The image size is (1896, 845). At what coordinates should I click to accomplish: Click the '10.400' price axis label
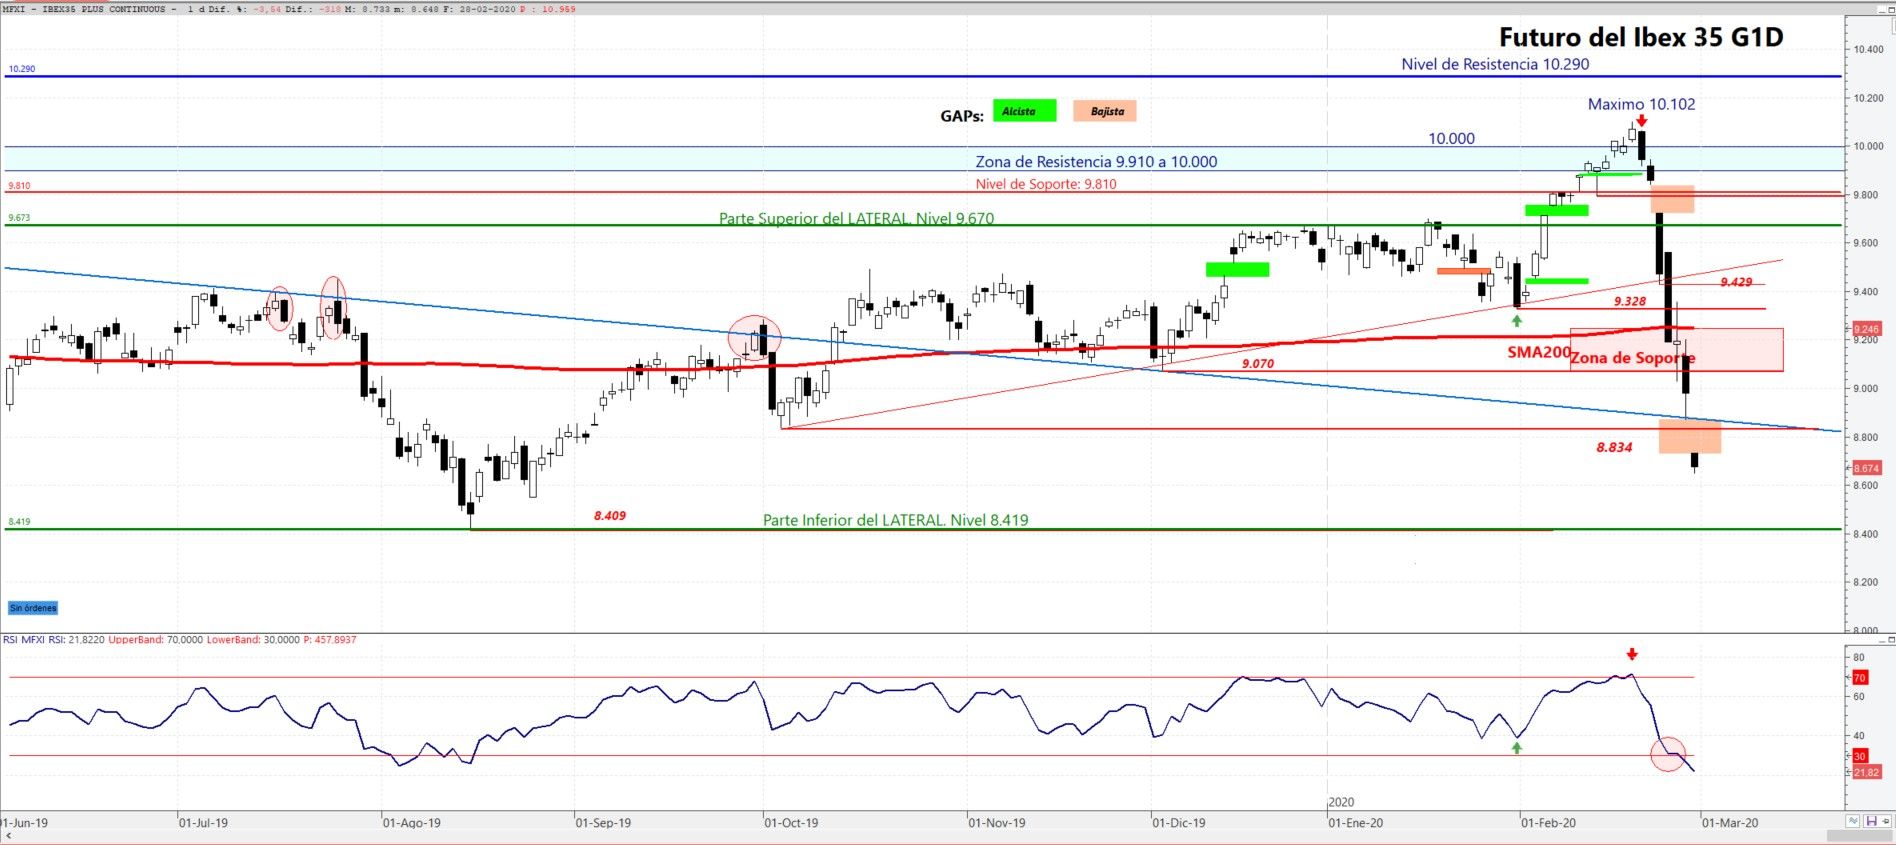(1868, 49)
